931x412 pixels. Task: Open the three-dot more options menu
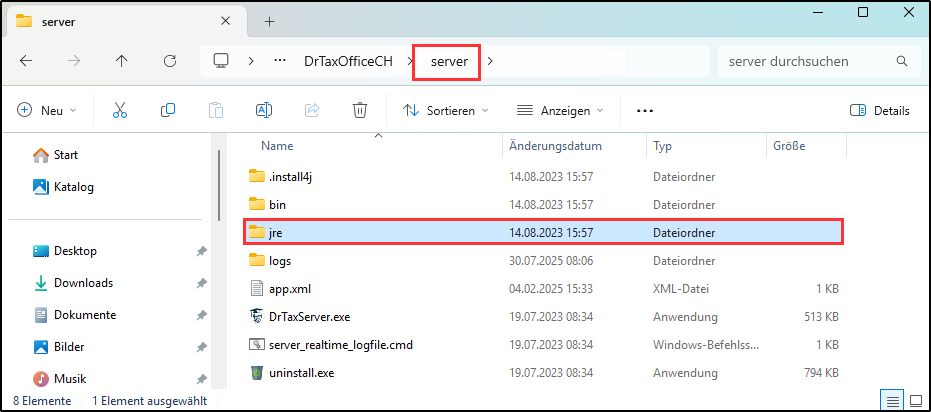pos(645,111)
